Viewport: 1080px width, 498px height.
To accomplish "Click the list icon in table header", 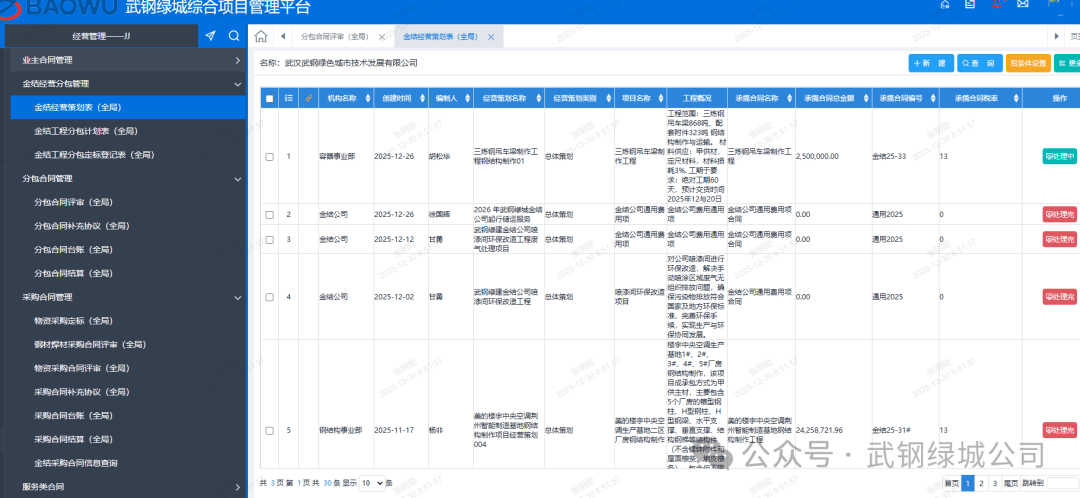I will pos(289,98).
